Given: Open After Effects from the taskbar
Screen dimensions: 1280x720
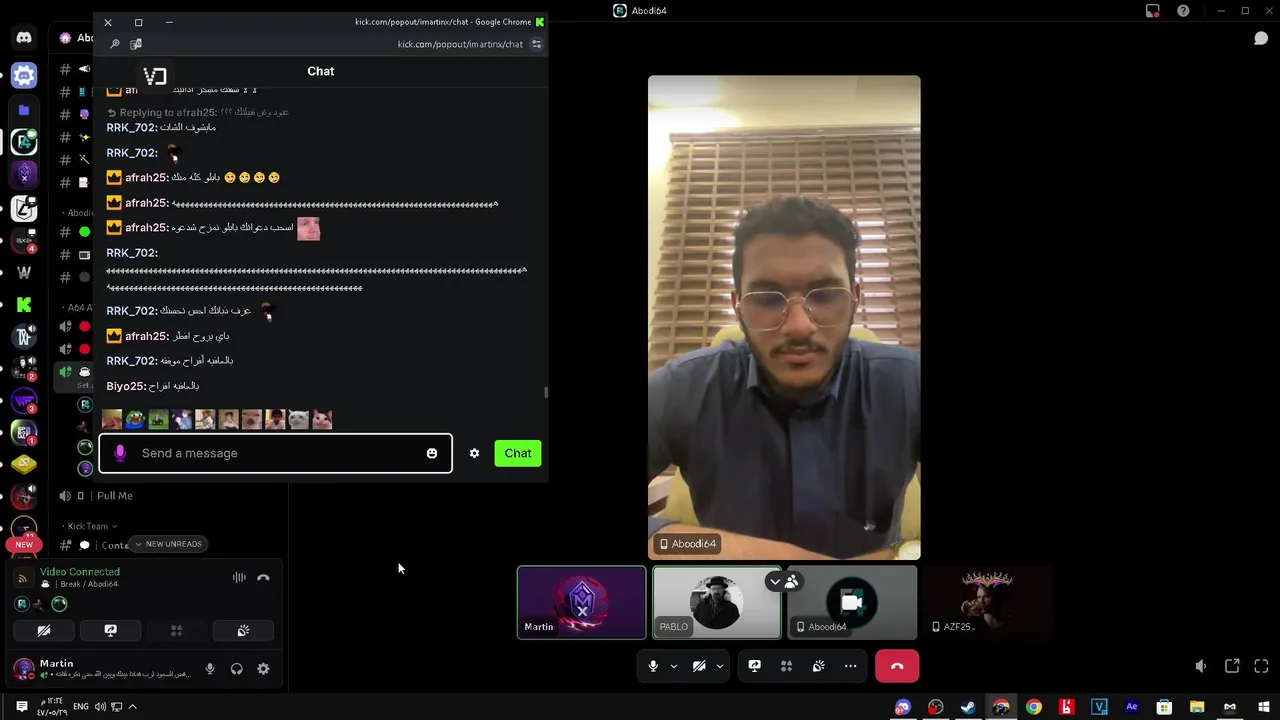Looking at the screenshot, I should tap(1132, 707).
